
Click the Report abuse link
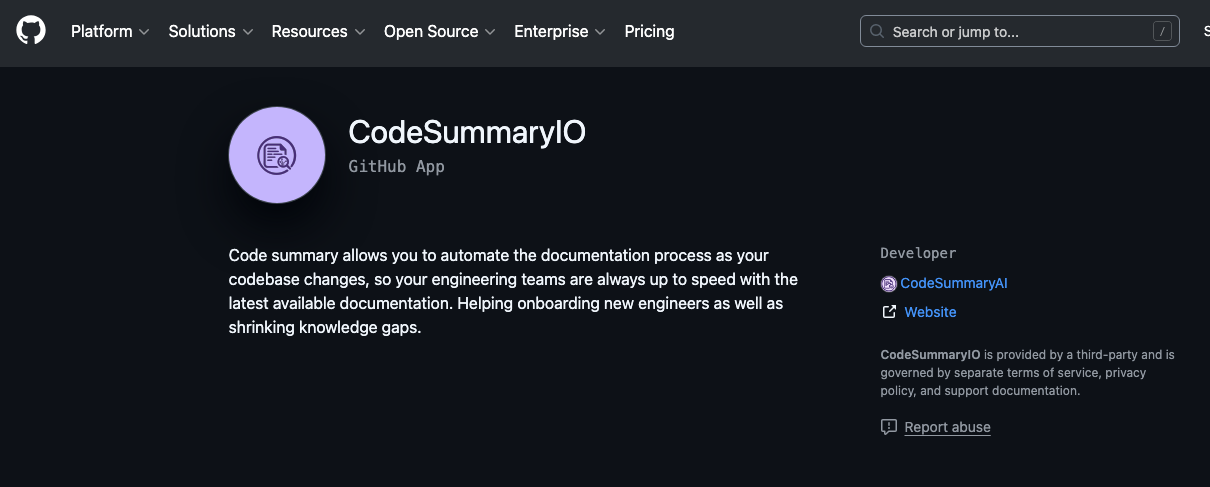point(947,427)
